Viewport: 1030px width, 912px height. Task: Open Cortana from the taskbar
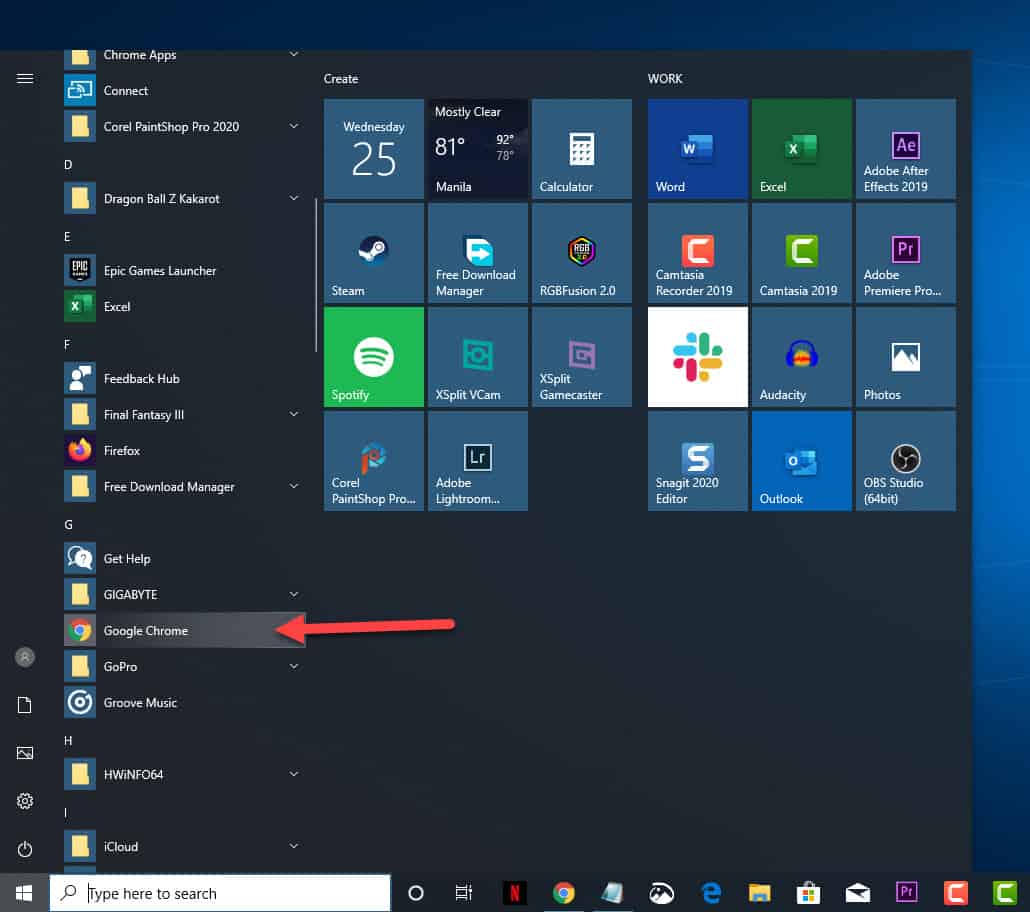click(x=416, y=893)
